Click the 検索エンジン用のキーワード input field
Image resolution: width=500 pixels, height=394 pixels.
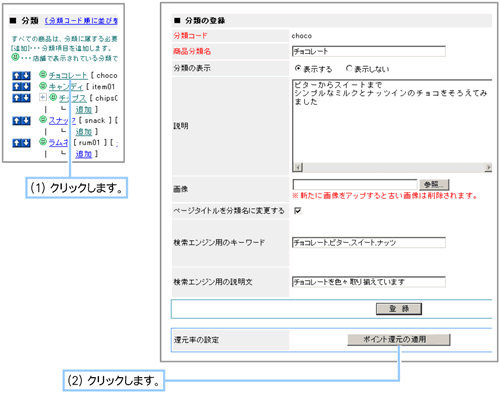pos(369,243)
